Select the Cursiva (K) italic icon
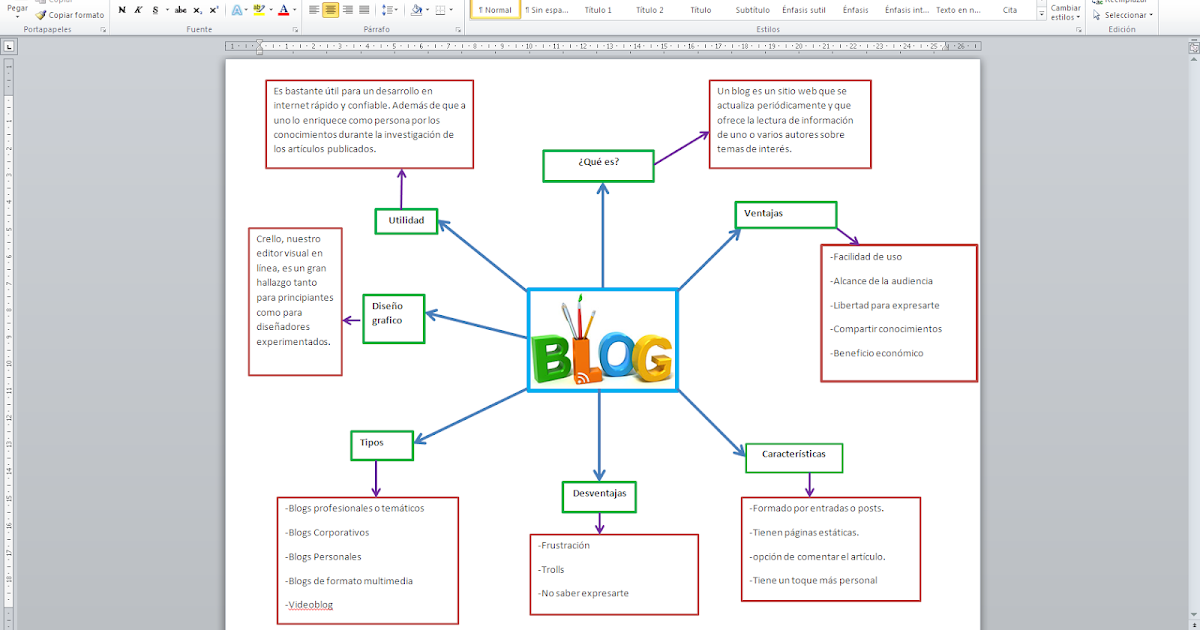Screen dimensions: 1200x630 coord(137,10)
